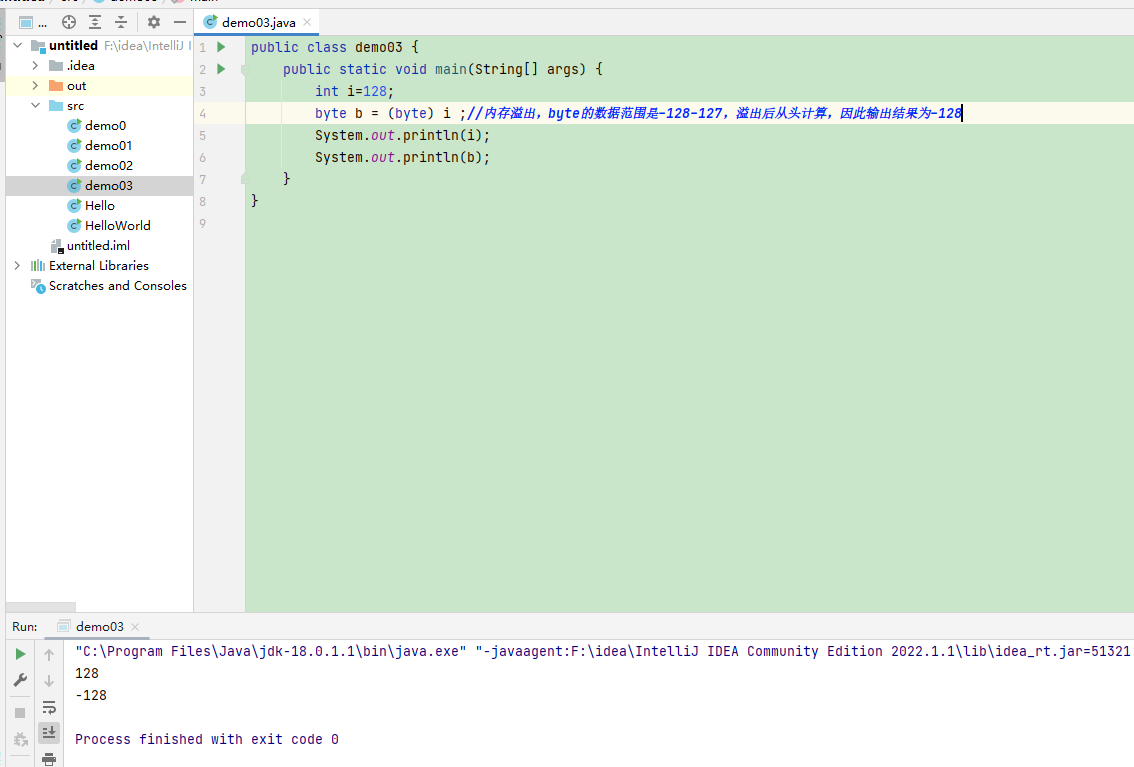Click the fold end marker on line 7
The width and height of the screenshot is (1134, 767).
click(x=245, y=179)
